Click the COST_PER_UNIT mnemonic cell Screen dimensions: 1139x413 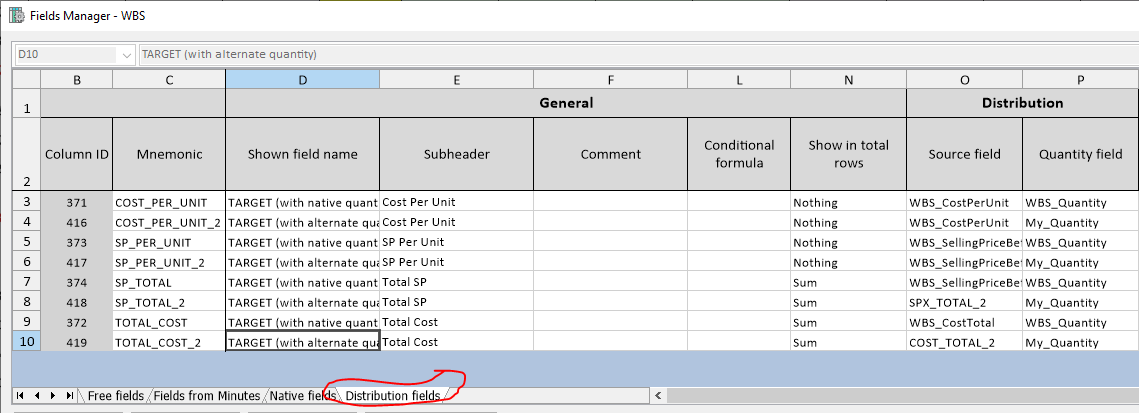[169, 202]
